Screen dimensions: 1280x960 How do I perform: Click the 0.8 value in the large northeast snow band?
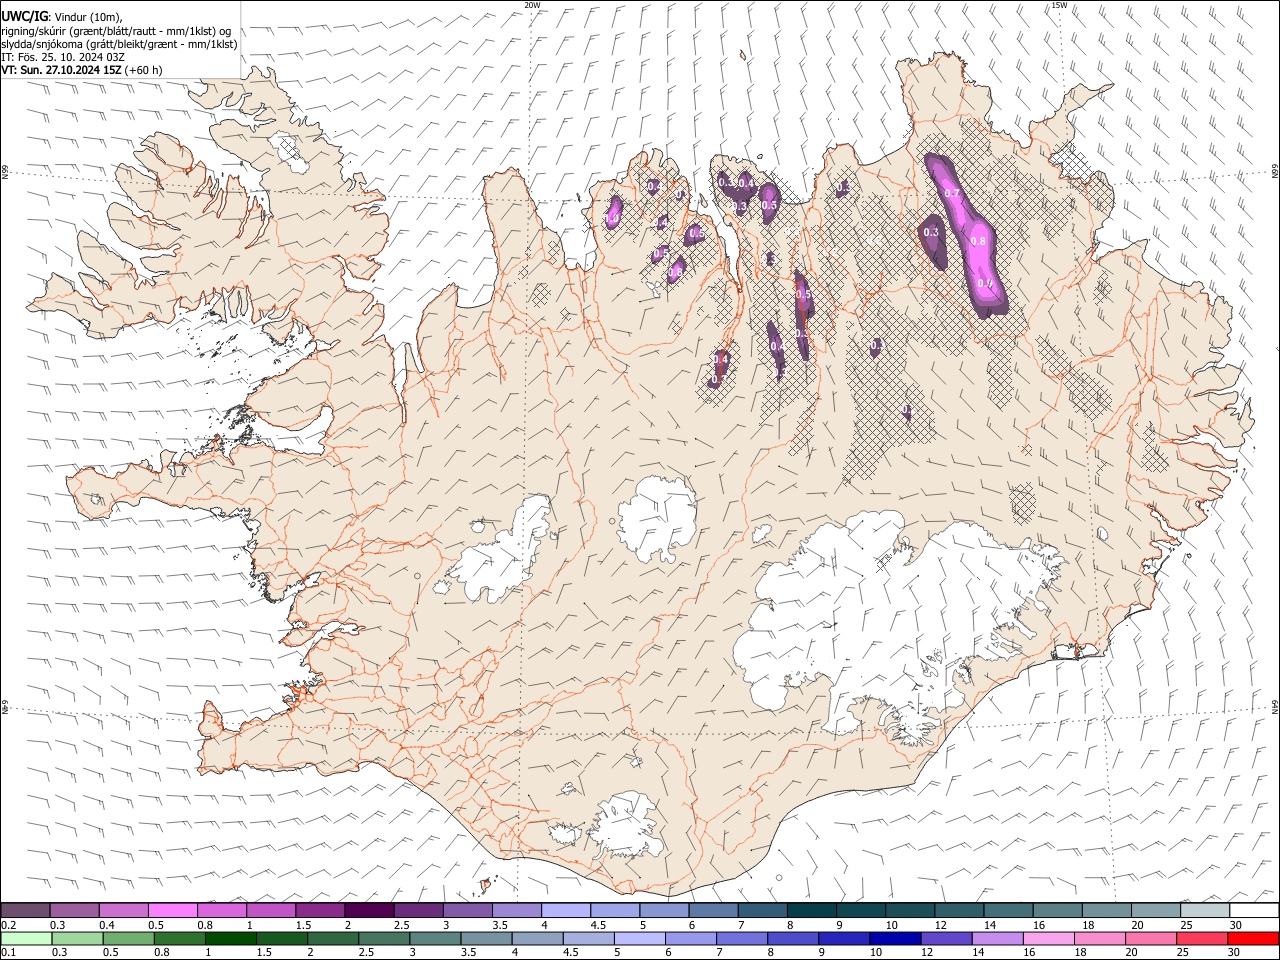click(978, 241)
